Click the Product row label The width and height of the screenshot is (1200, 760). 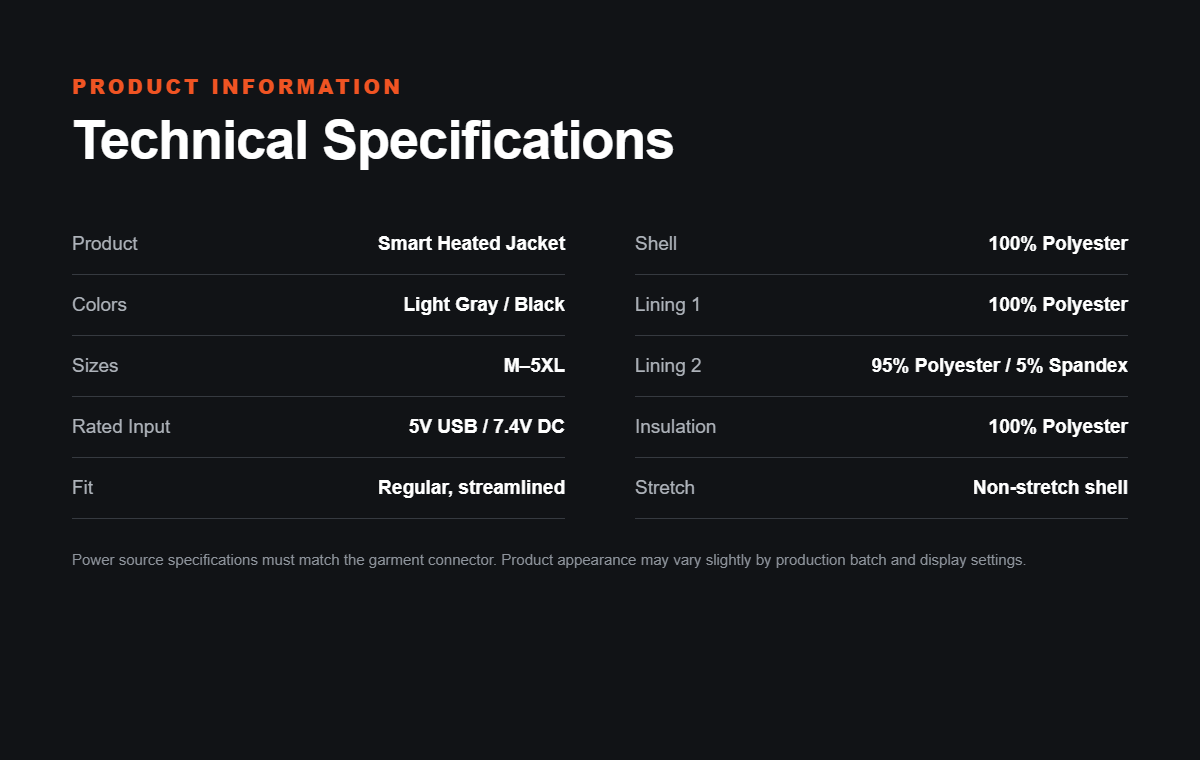point(105,243)
